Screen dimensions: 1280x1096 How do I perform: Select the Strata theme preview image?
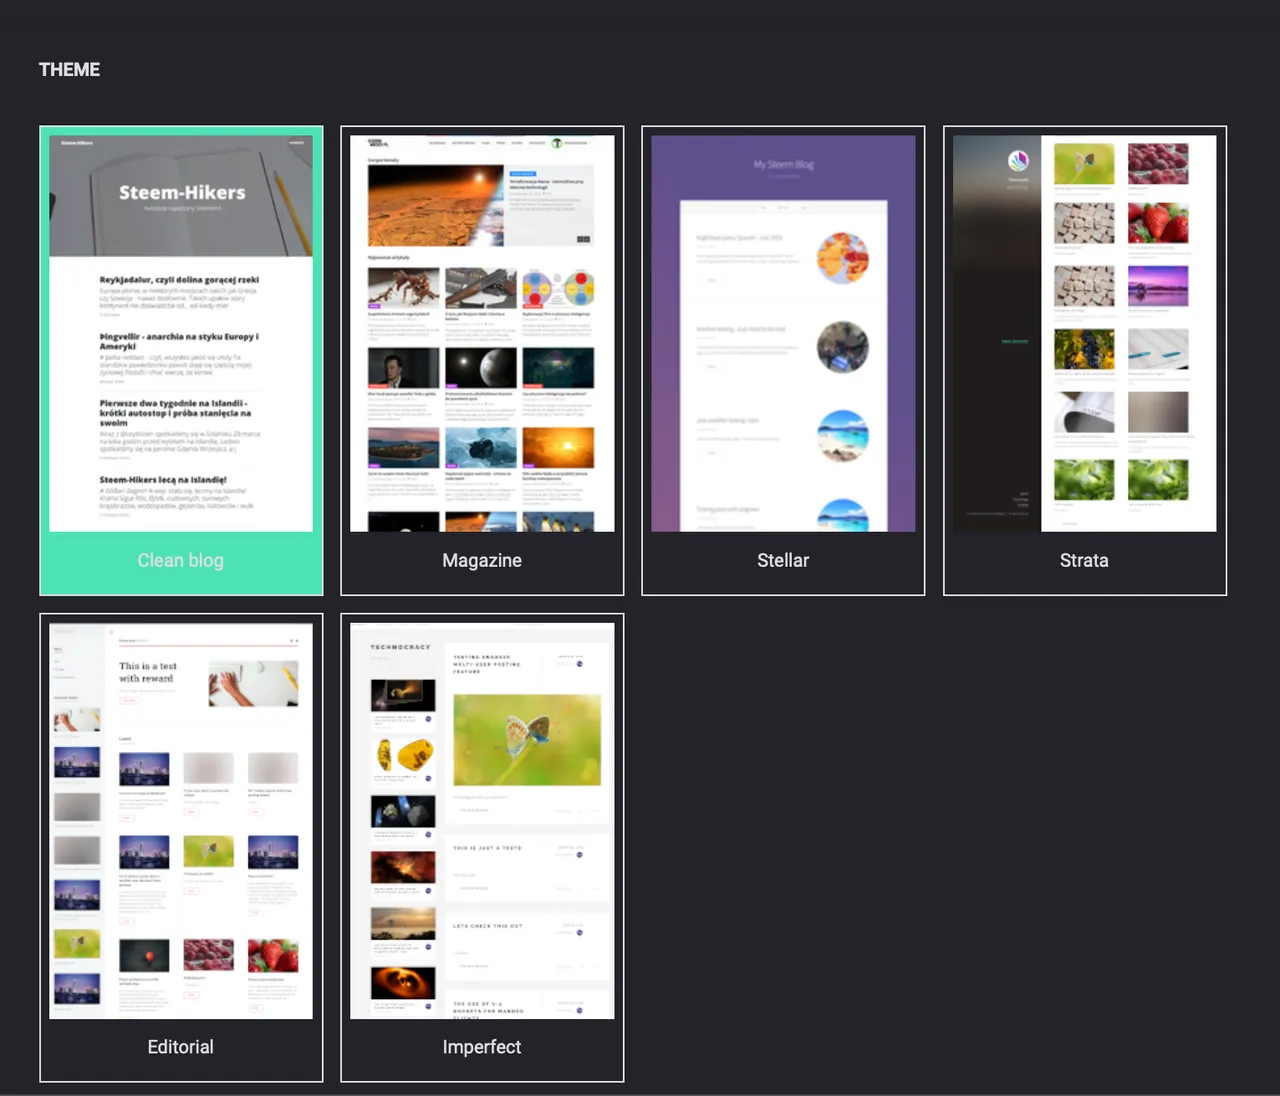(x=1085, y=333)
